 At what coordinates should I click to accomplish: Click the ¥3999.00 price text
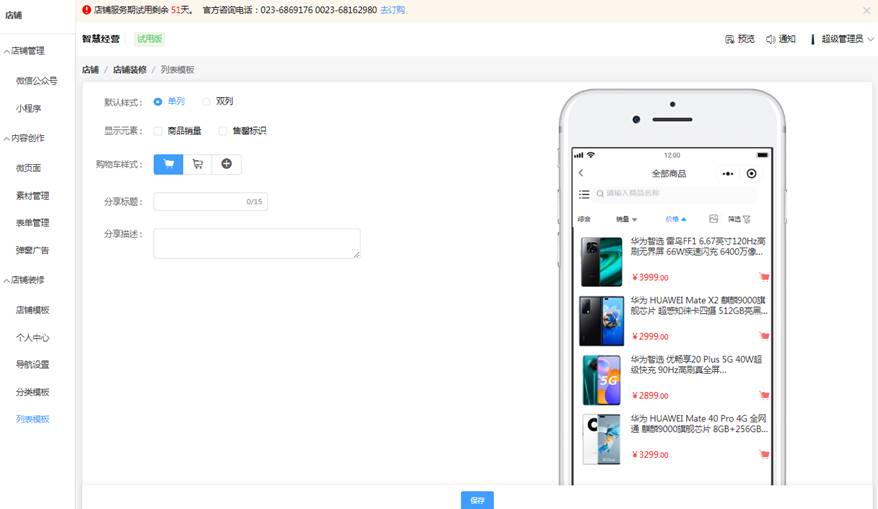click(650, 277)
